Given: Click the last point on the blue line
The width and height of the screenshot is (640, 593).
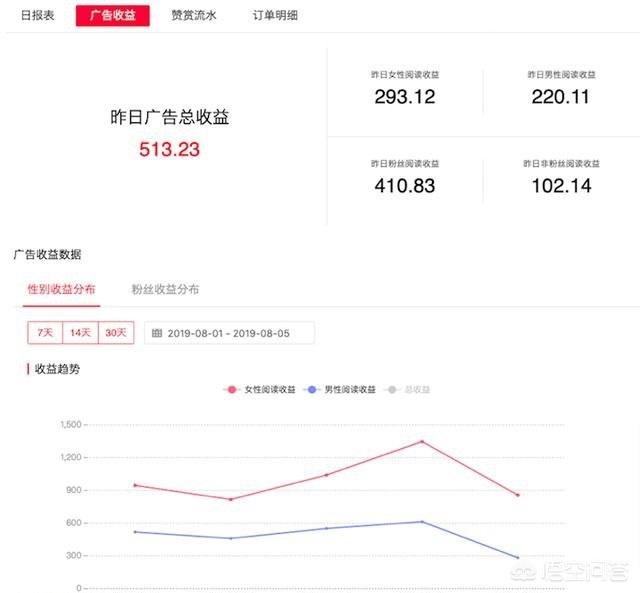Looking at the screenshot, I should point(517,557).
